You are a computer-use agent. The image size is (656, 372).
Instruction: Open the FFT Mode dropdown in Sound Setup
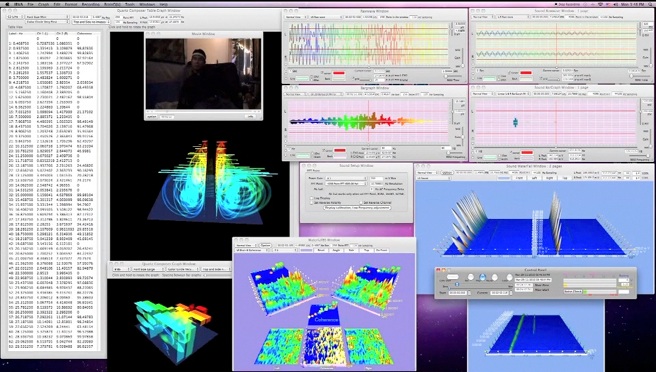tap(346, 184)
